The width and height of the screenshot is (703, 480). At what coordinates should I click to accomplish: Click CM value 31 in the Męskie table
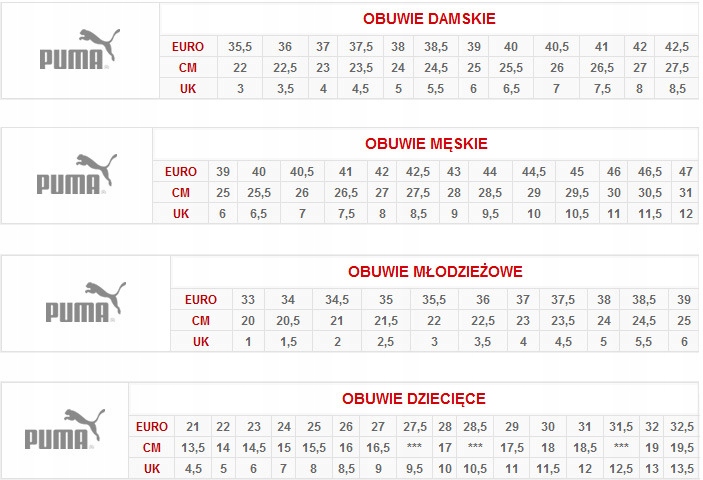[x=686, y=193]
